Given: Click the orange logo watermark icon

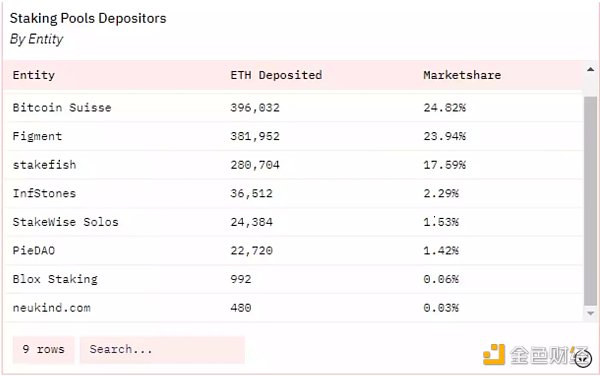Looking at the screenshot, I should click(x=494, y=355).
